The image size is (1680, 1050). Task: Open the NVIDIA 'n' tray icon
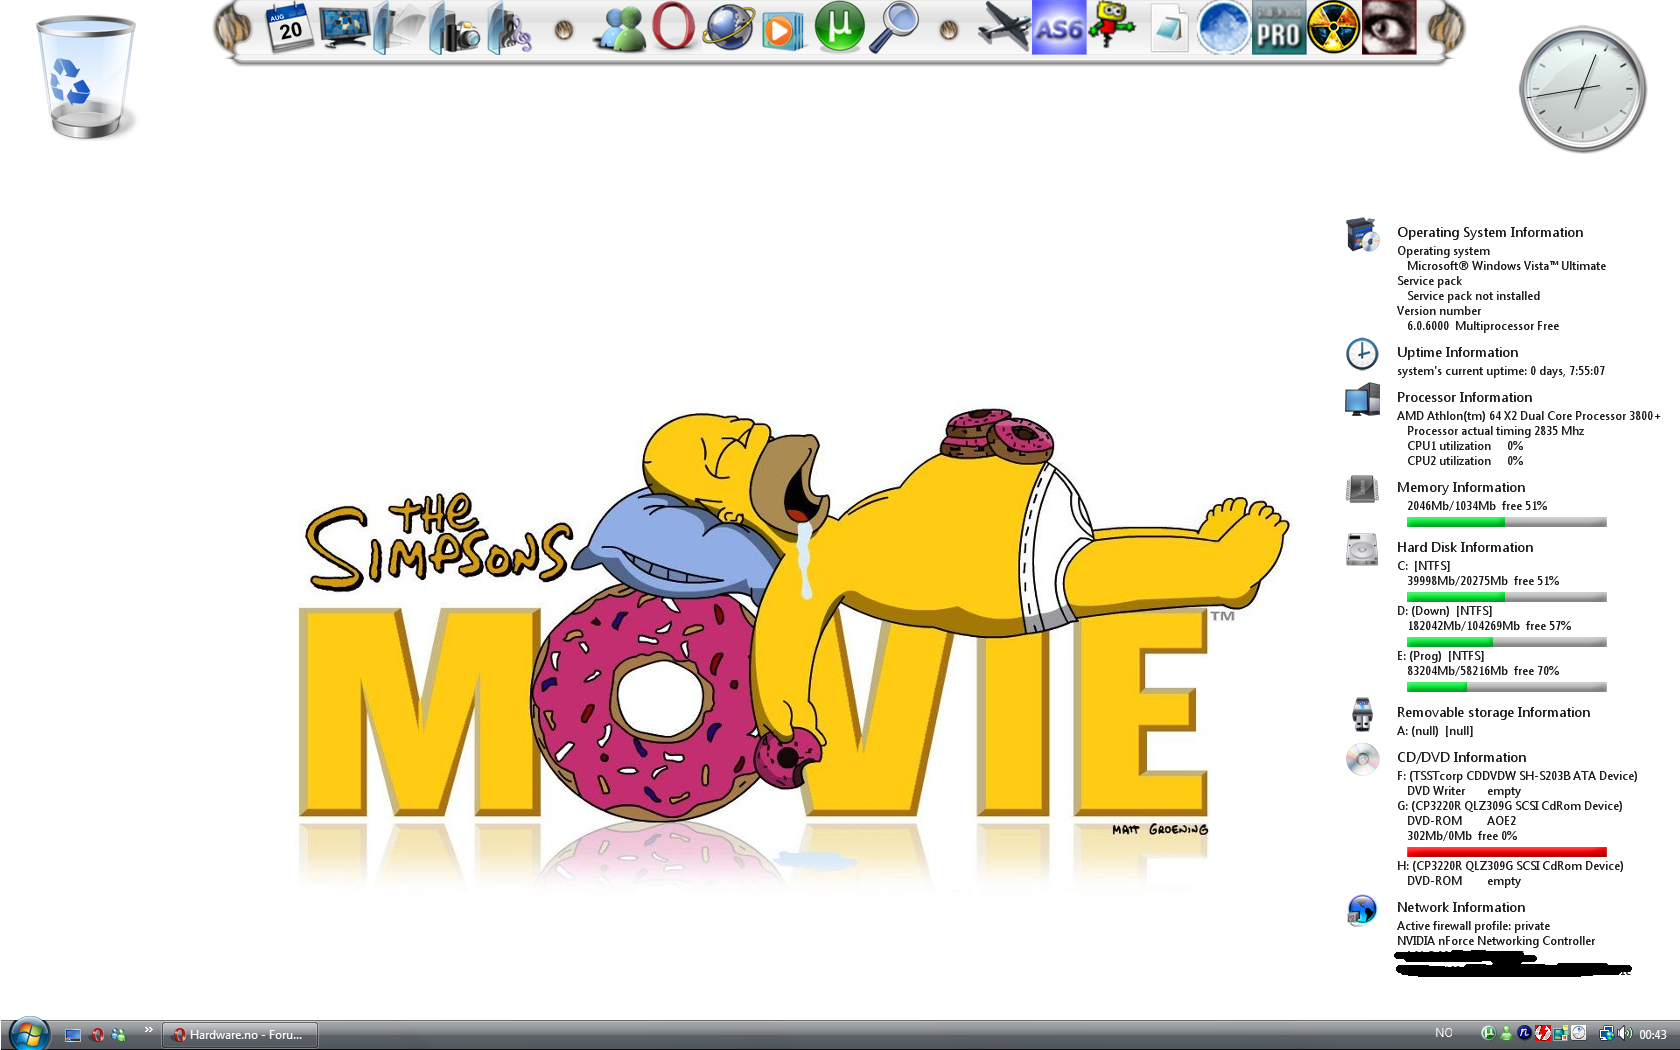tap(1524, 1034)
